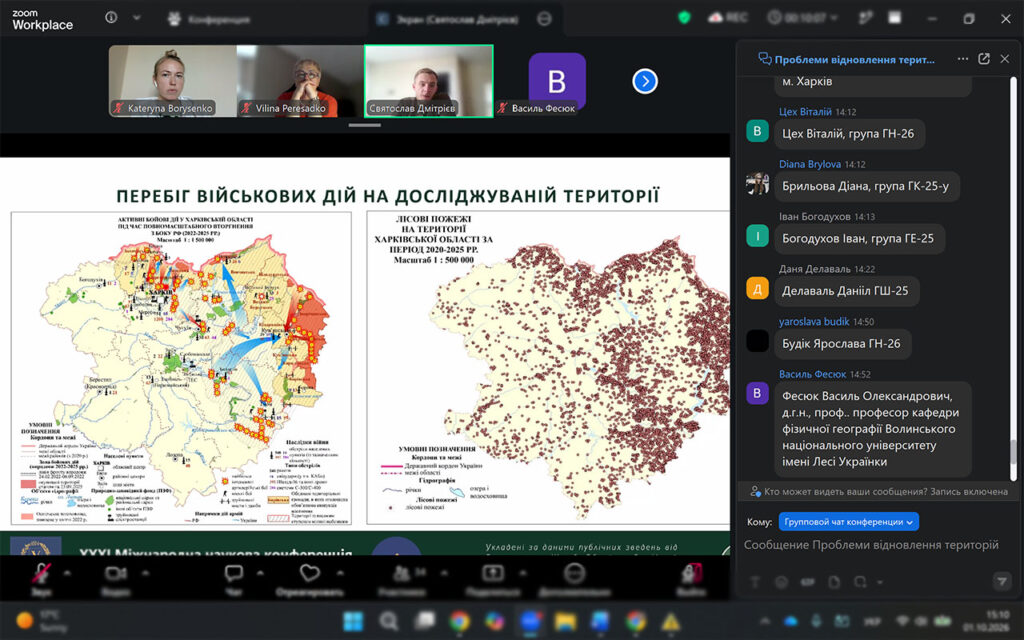
Task: Select message 'Делаваль Данііл ГШ-25'
Action: 845,291
